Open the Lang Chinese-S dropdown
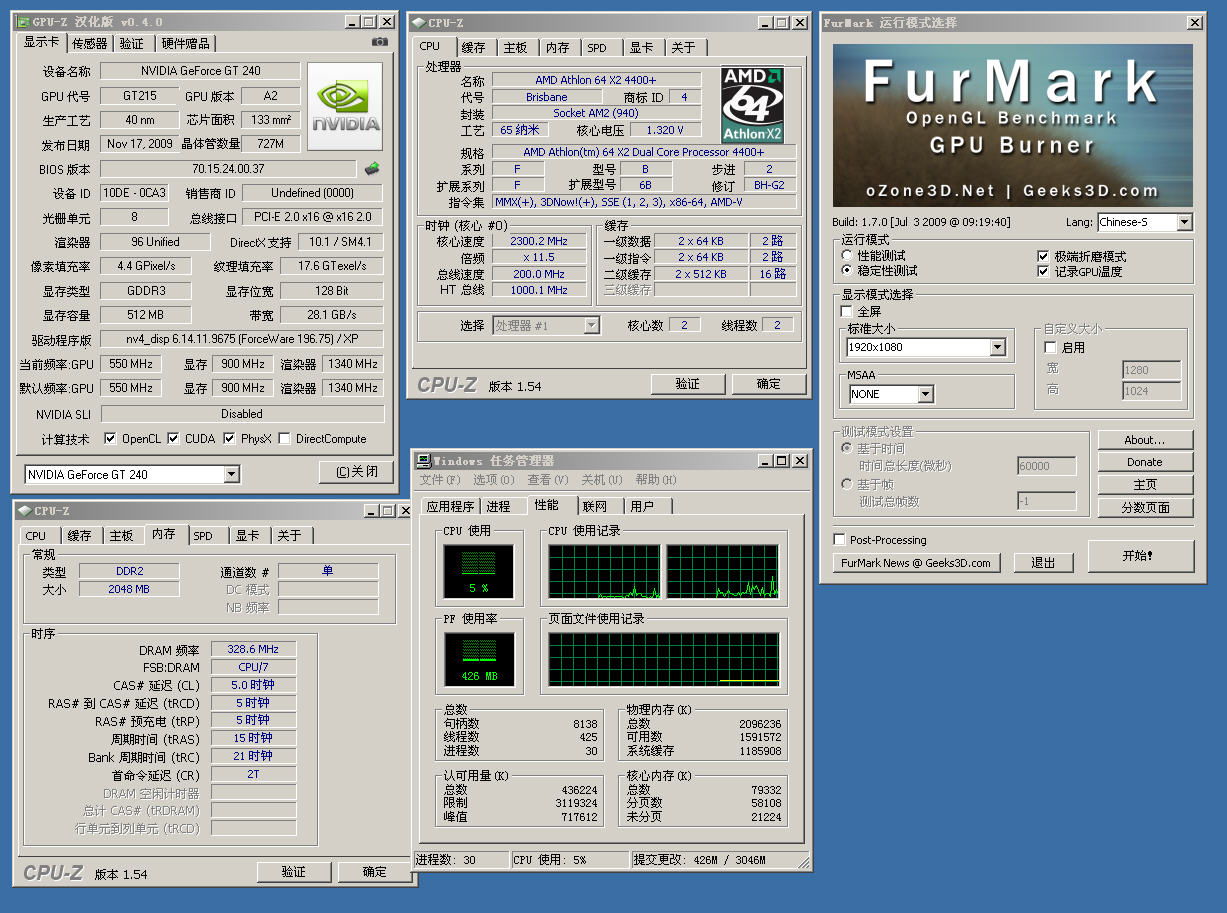The image size is (1227, 913). 1184,222
